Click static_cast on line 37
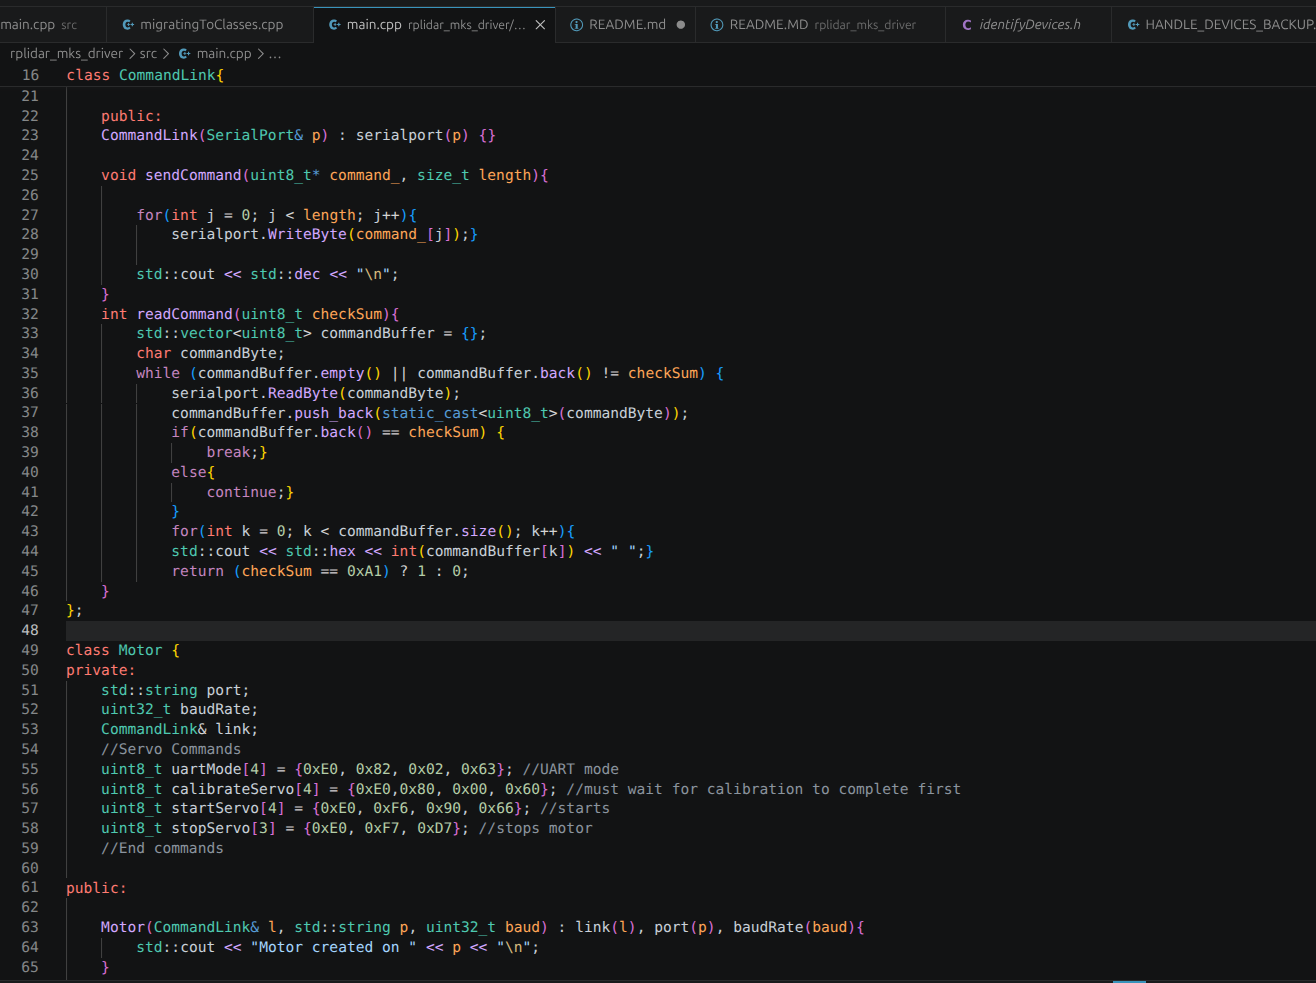 430,413
